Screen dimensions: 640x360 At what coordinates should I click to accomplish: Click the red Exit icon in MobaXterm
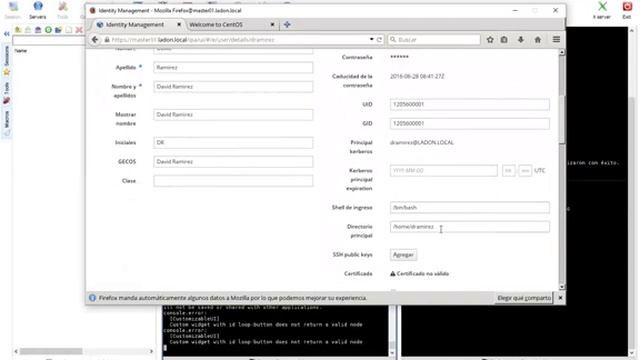[x=627, y=9]
